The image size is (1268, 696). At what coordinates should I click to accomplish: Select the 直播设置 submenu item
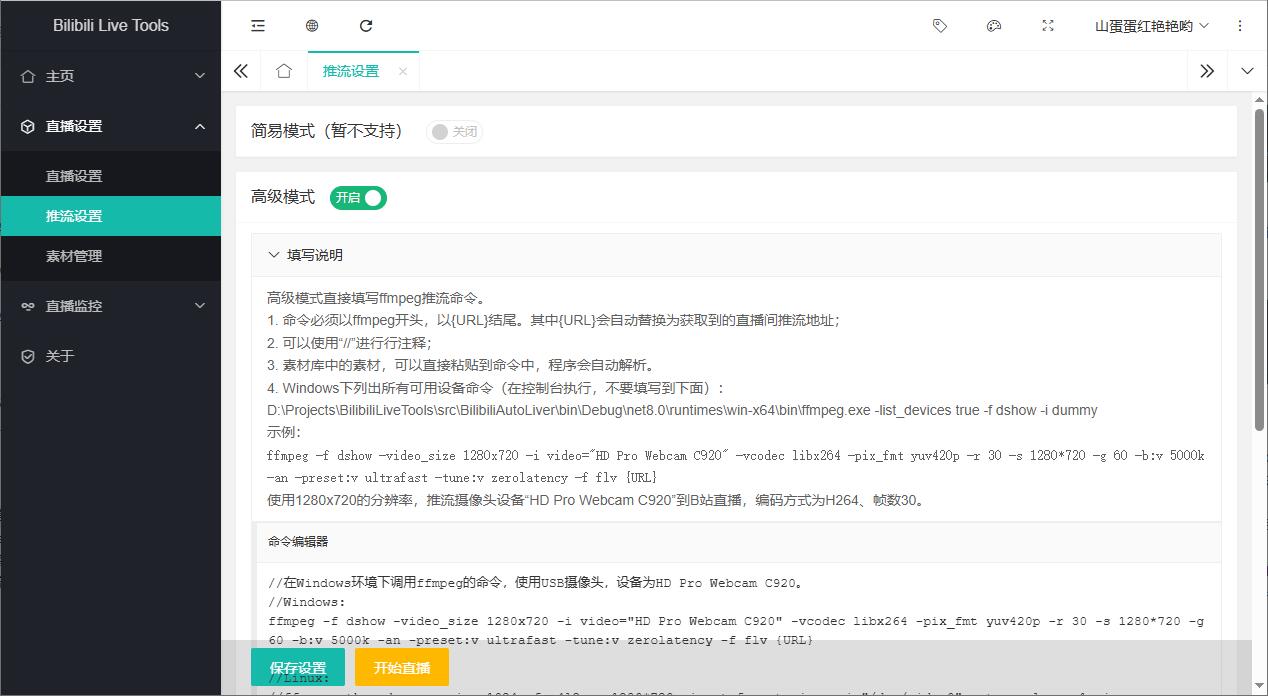[110, 176]
